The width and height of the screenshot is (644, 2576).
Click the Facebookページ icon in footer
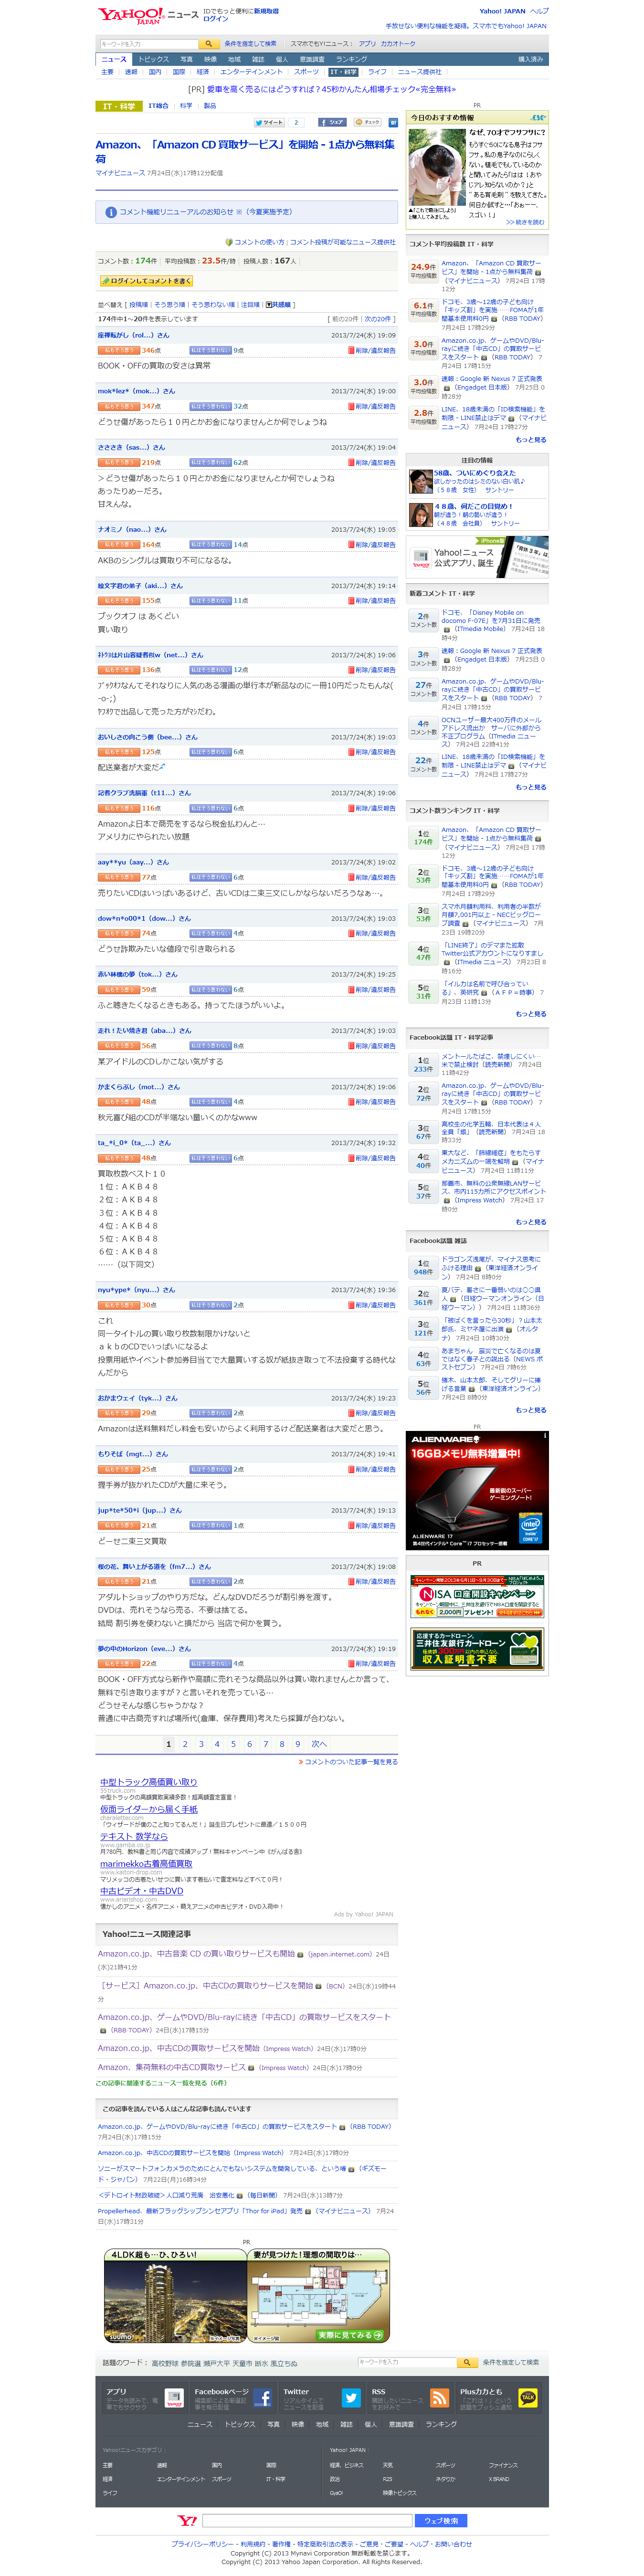(x=262, y=2398)
